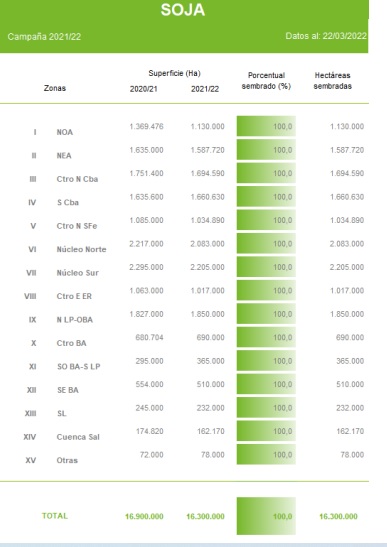
Task: Select the TOTAL row label
Action: tap(55, 516)
